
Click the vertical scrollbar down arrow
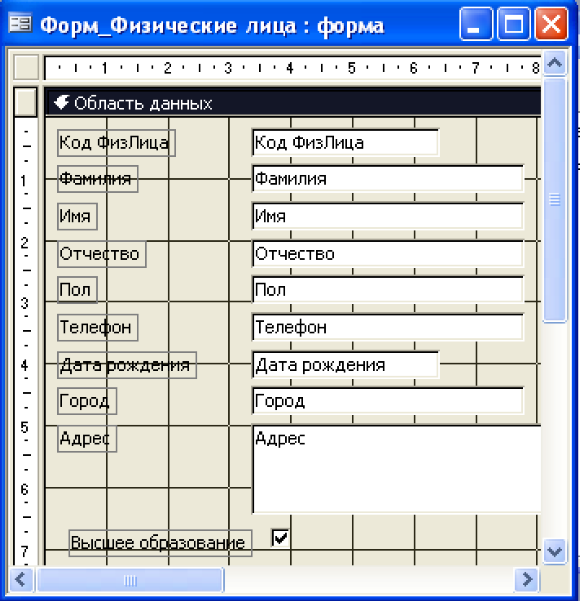pyautogui.click(x=555, y=552)
